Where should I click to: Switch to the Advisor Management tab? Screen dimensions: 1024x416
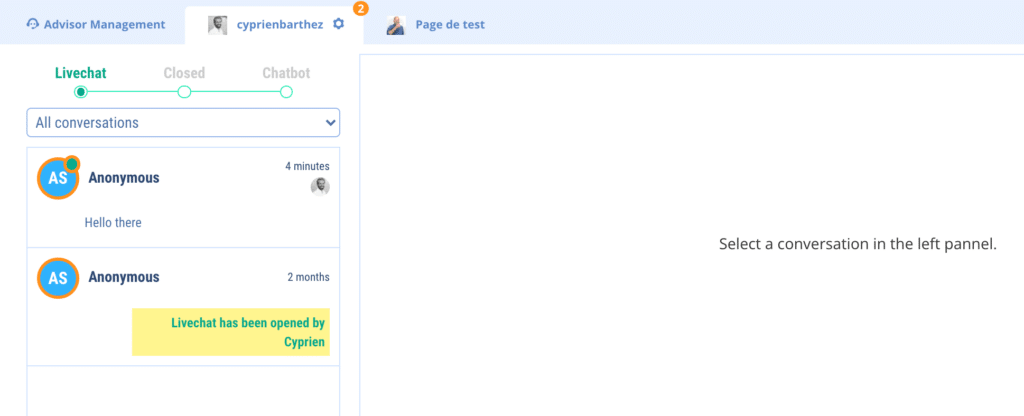tap(95, 24)
